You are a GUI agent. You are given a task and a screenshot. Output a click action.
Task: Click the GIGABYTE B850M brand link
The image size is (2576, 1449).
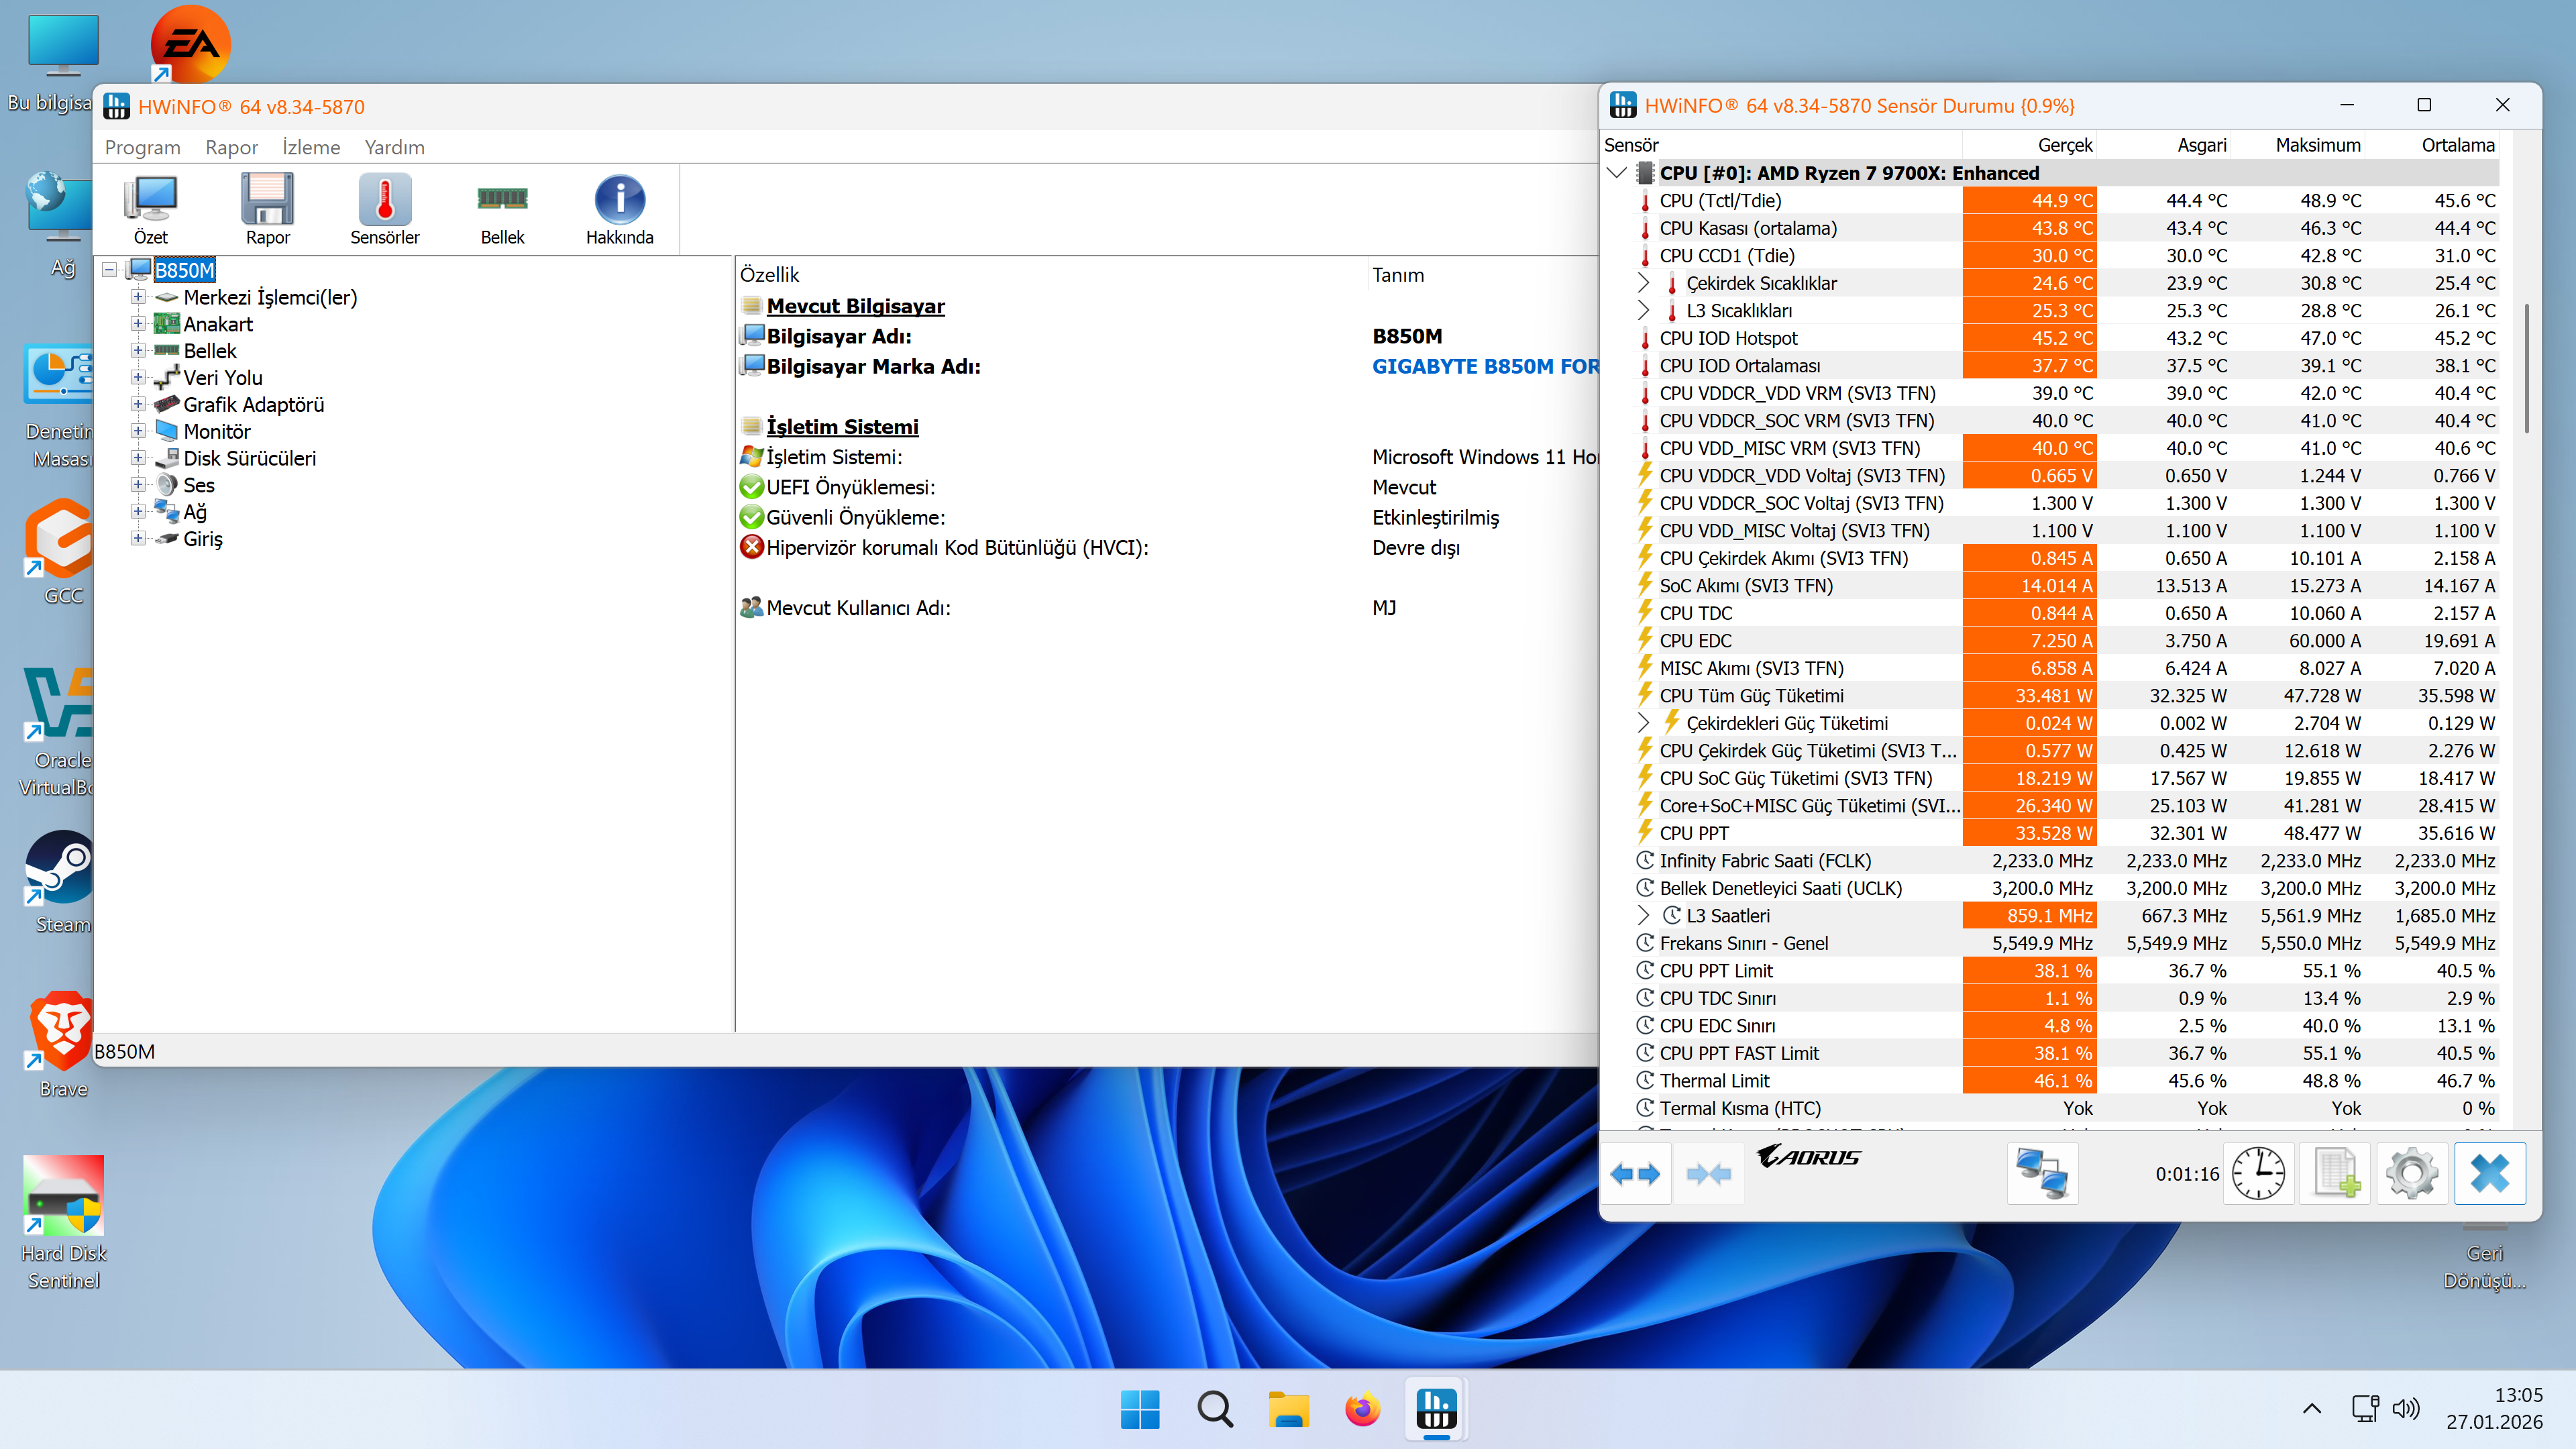tap(1485, 366)
